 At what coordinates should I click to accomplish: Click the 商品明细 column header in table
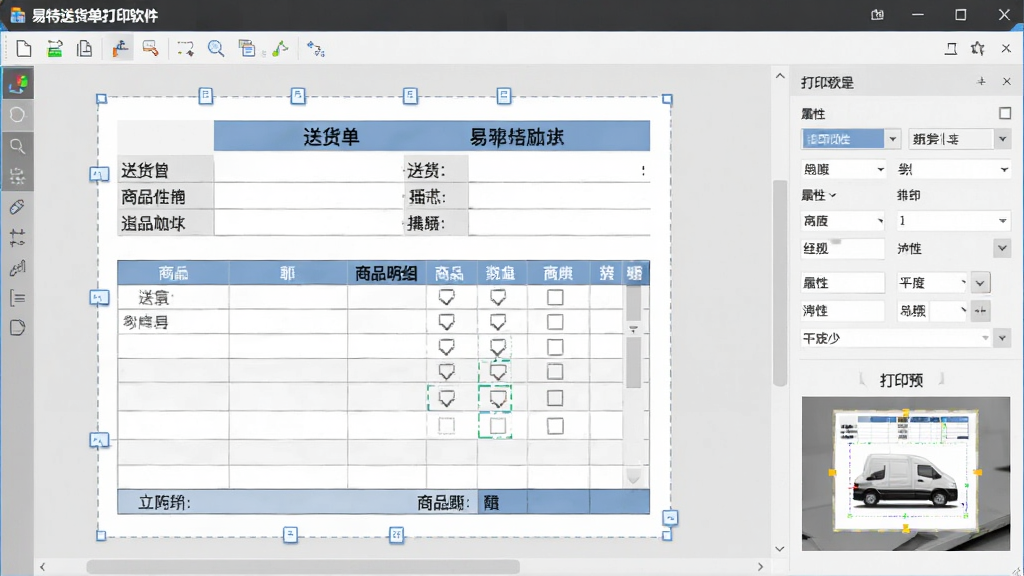tap(386, 273)
